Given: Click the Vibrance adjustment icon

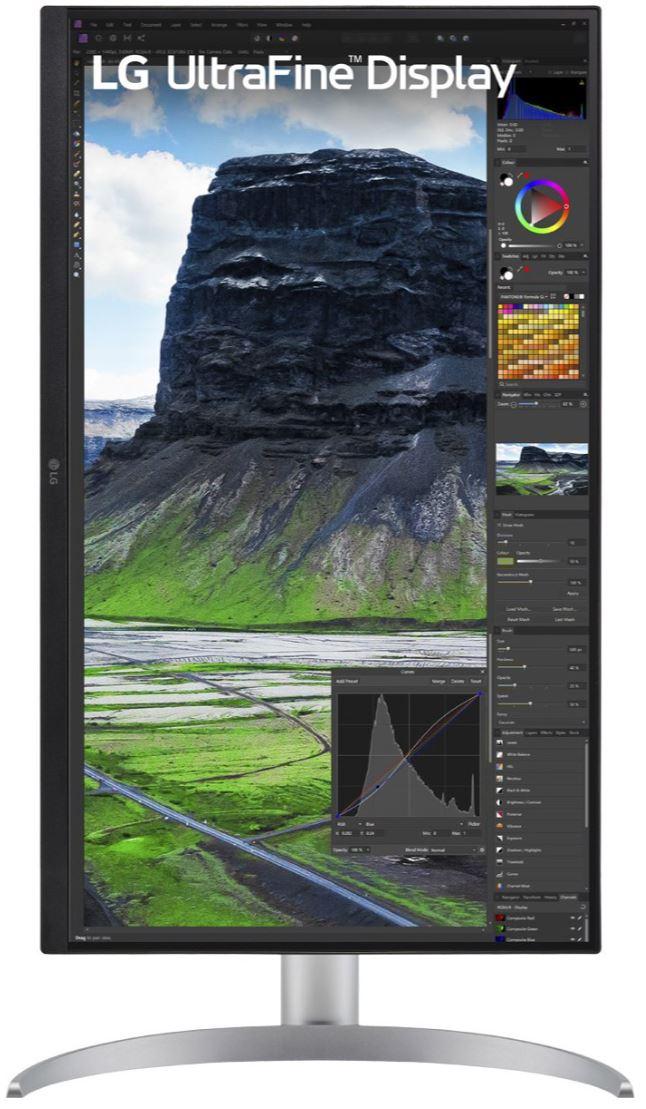Looking at the screenshot, I should pyautogui.click(x=500, y=826).
